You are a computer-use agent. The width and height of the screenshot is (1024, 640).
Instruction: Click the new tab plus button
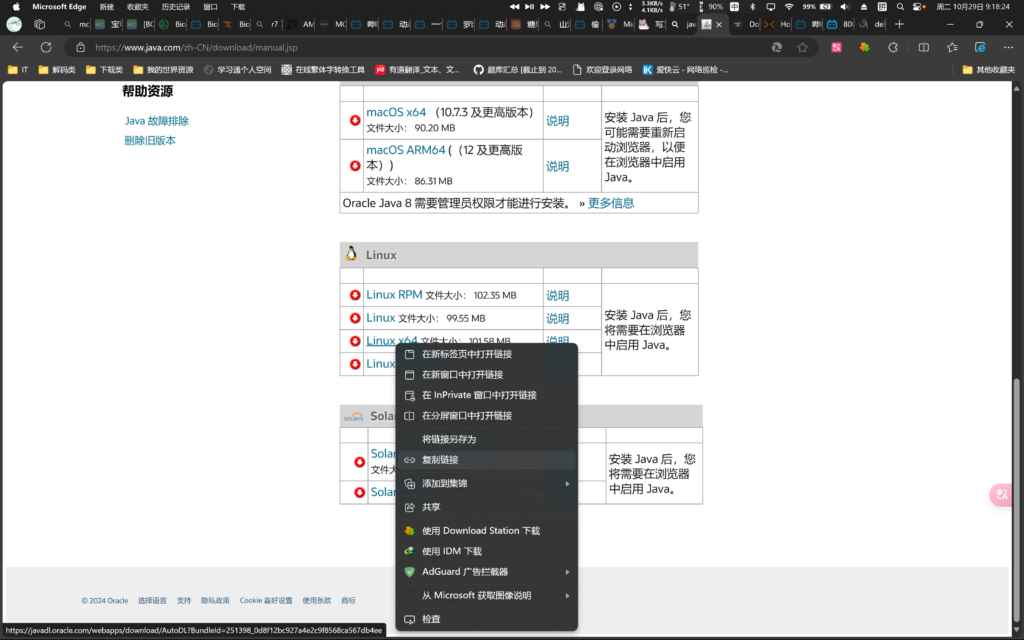899,23
